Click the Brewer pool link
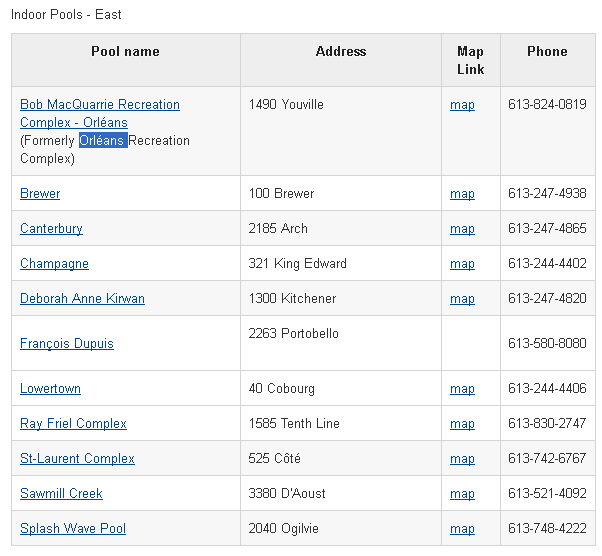Image resolution: width=602 pixels, height=556 pixels. pyautogui.click(x=40, y=194)
